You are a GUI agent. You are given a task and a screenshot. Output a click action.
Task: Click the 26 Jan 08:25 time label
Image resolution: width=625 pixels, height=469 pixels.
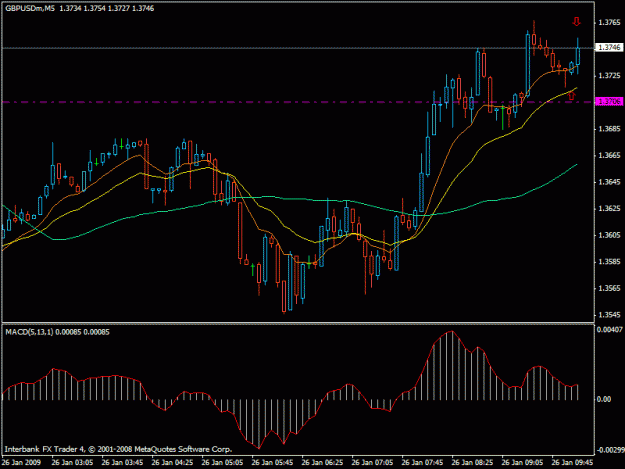click(x=472, y=462)
